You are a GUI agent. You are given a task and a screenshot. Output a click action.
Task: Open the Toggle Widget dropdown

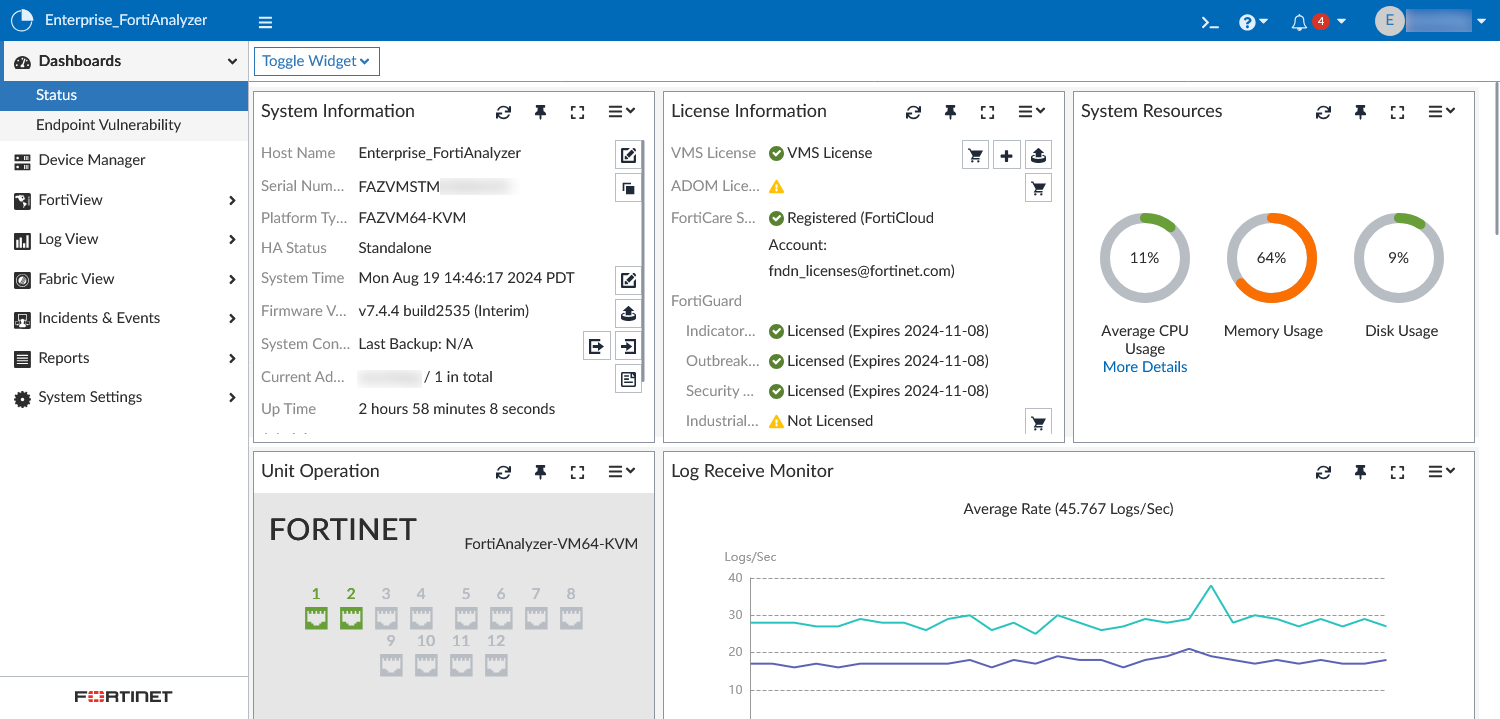click(316, 61)
